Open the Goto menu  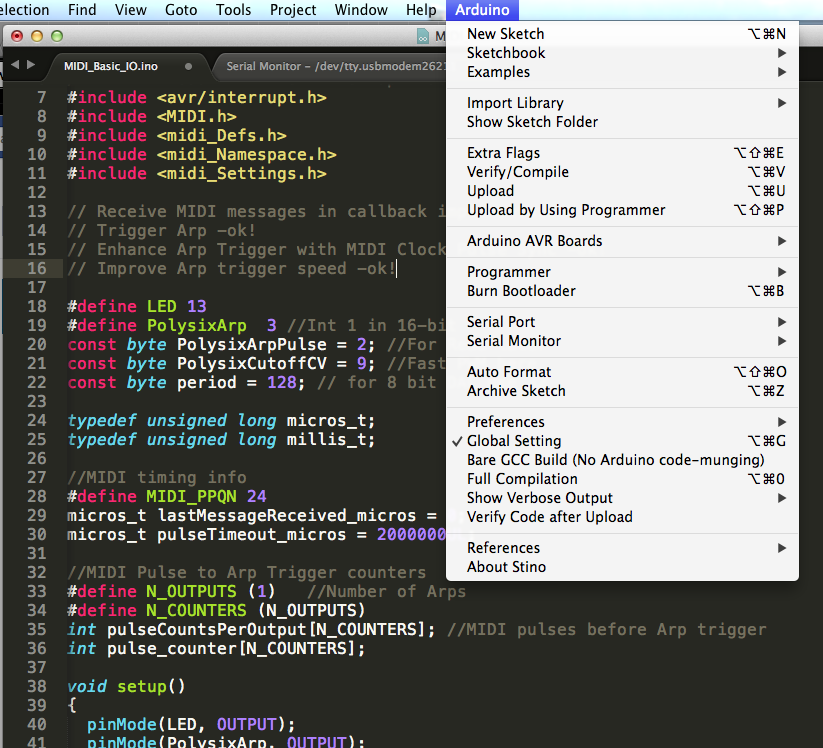click(x=181, y=10)
